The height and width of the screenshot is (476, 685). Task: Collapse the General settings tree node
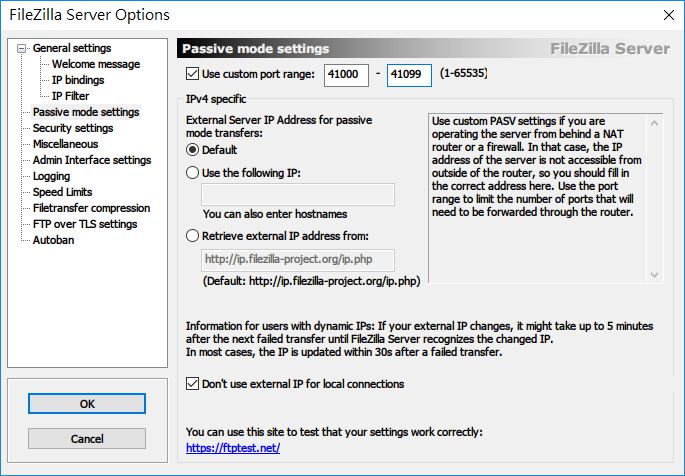click(24, 48)
